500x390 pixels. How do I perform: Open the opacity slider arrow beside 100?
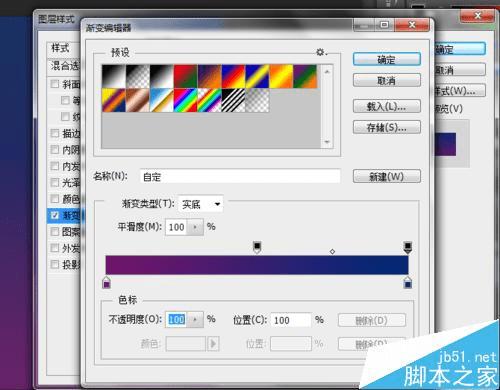195,320
